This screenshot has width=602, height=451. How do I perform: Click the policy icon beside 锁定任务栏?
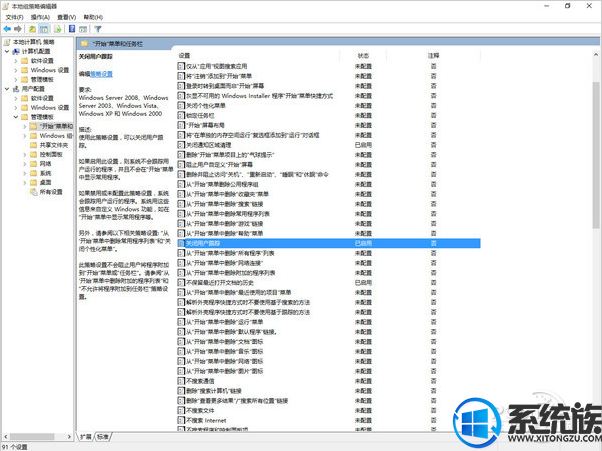[181, 115]
